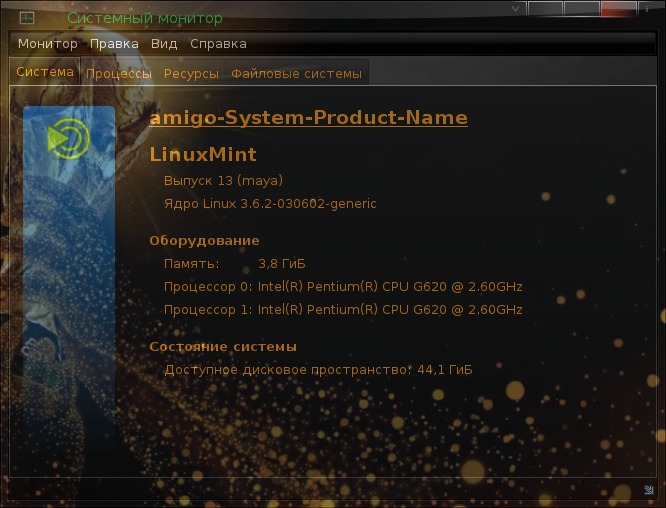666x508 pixels.
Task: Click the Процессор 1 line
Action: [x=343, y=310]
